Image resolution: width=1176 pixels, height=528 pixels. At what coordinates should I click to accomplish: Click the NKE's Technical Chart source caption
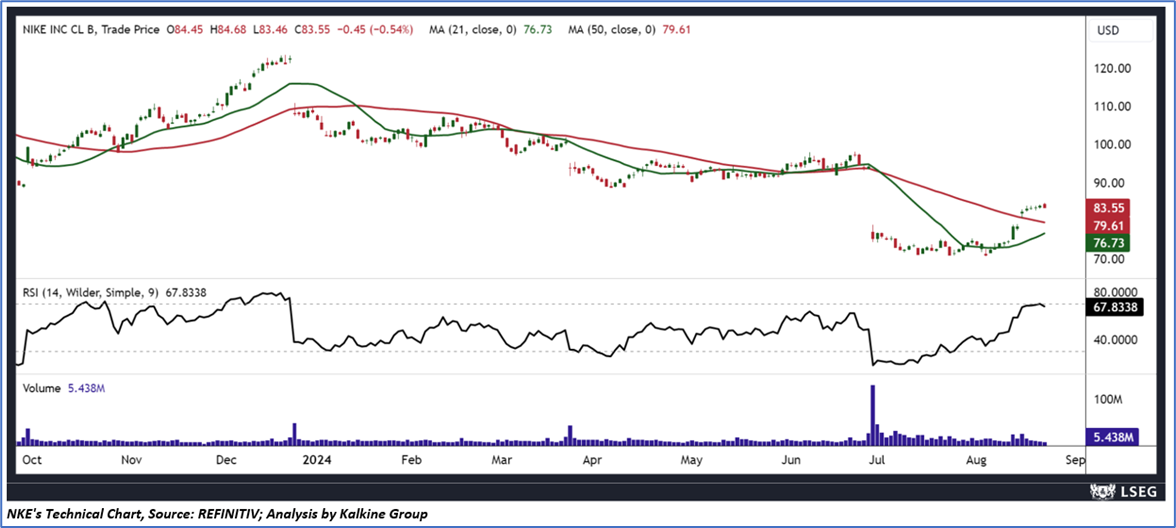click(x=218, y=514)
